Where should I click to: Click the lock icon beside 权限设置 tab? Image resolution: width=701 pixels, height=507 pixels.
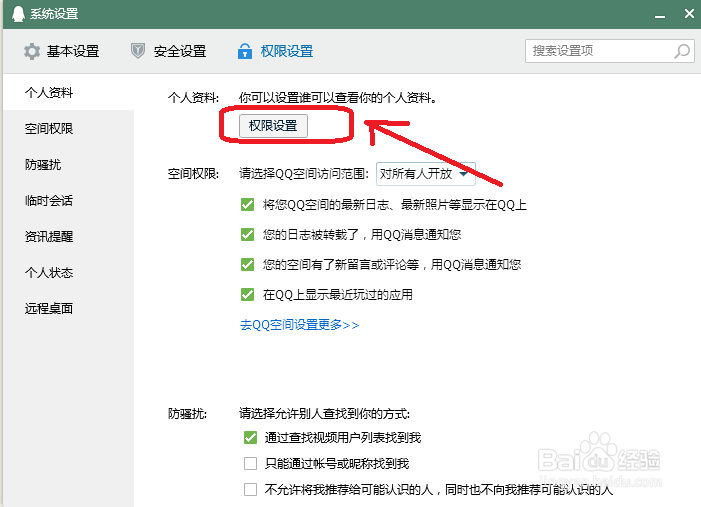click(245, 51)
